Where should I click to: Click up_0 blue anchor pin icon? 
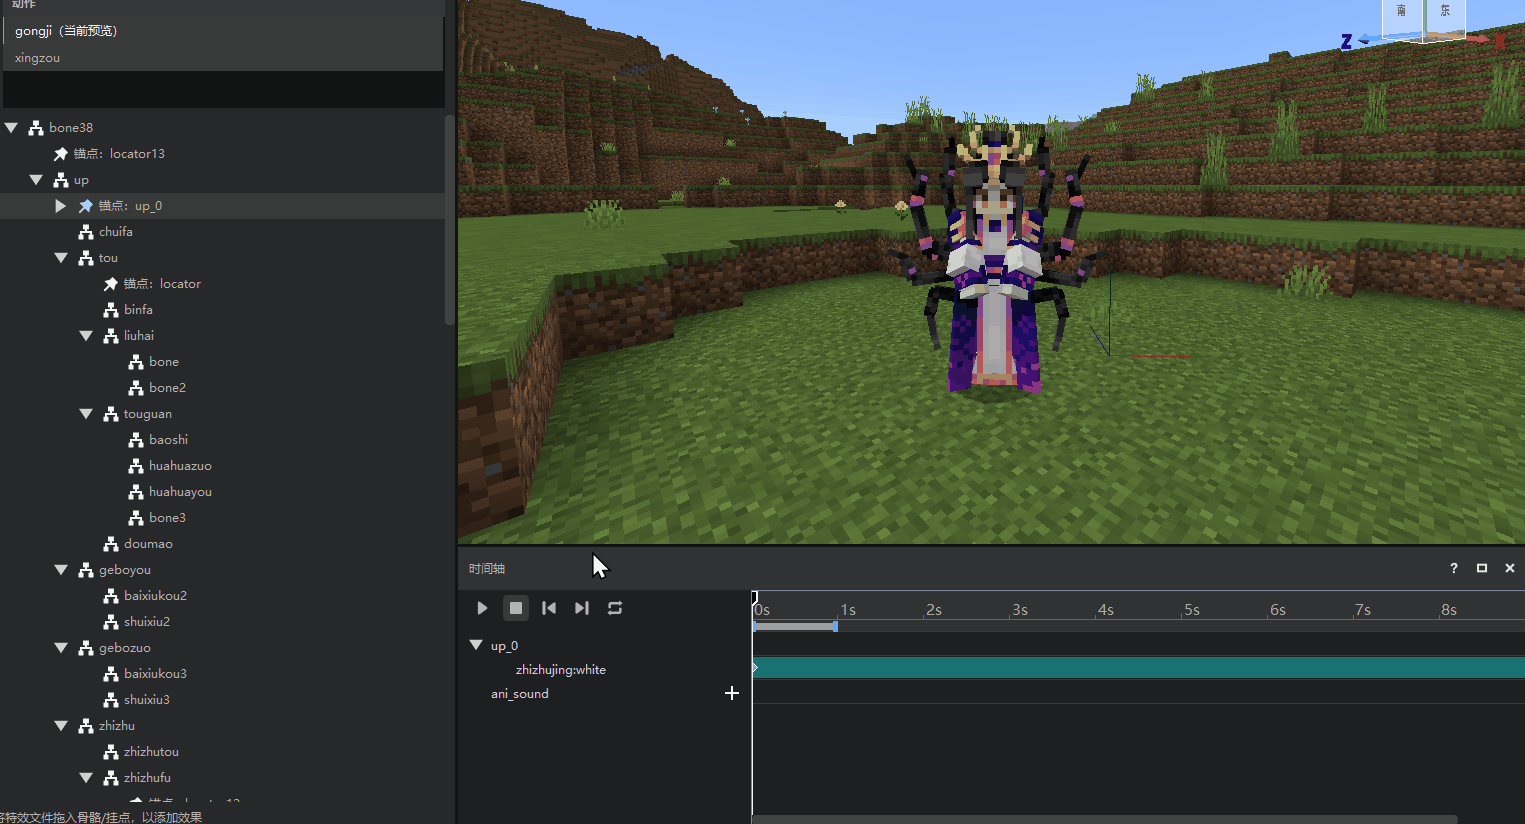(86, 206)
